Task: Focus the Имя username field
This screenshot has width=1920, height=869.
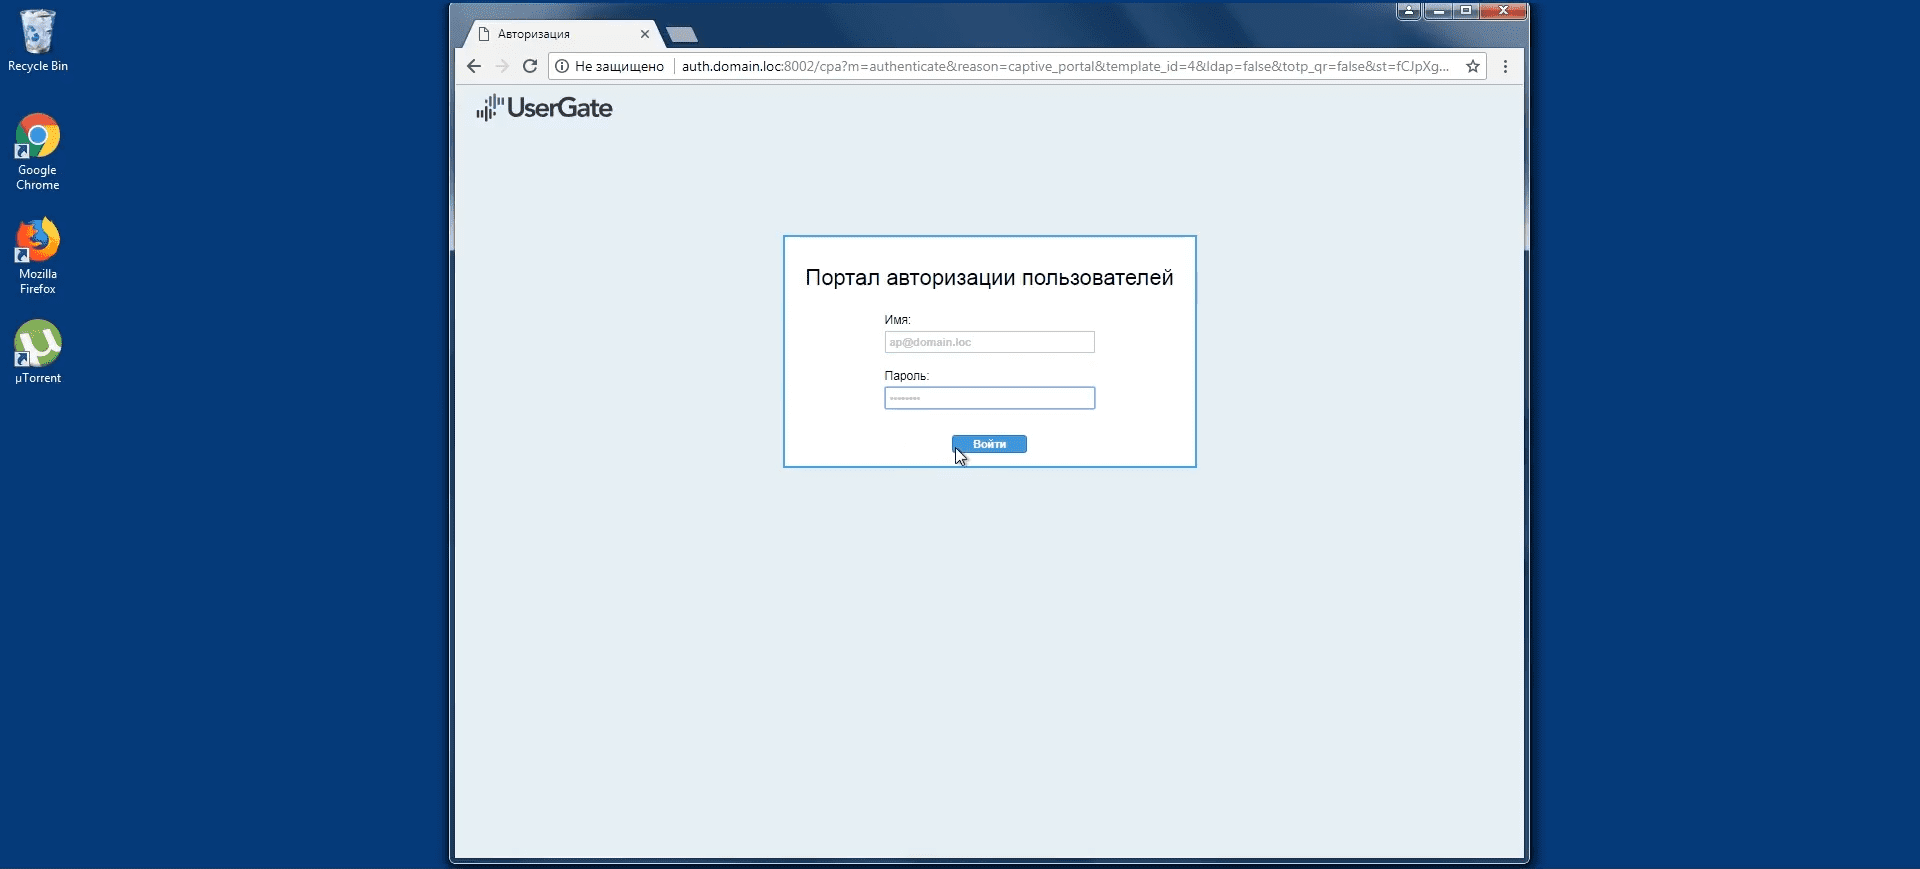Action: click(x=989, y=342)
